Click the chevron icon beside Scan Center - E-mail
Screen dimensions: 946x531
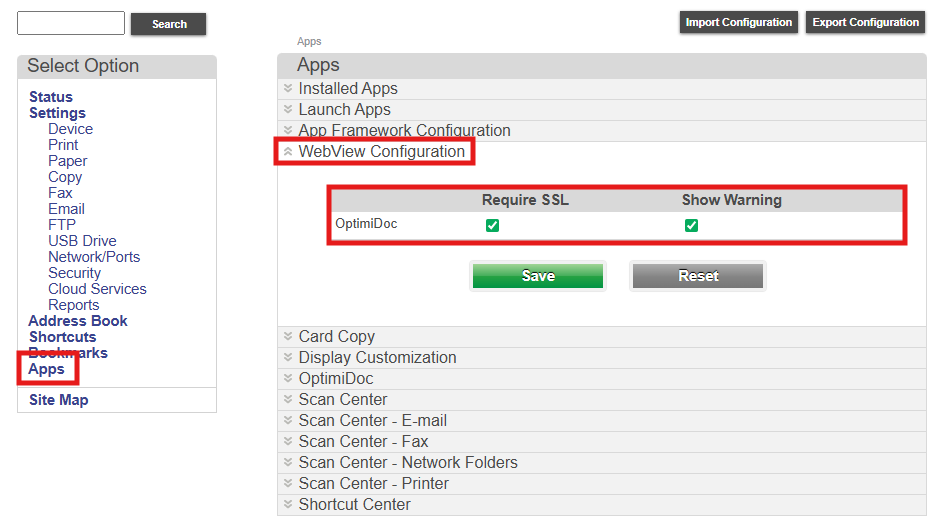(x=288, y=421)
